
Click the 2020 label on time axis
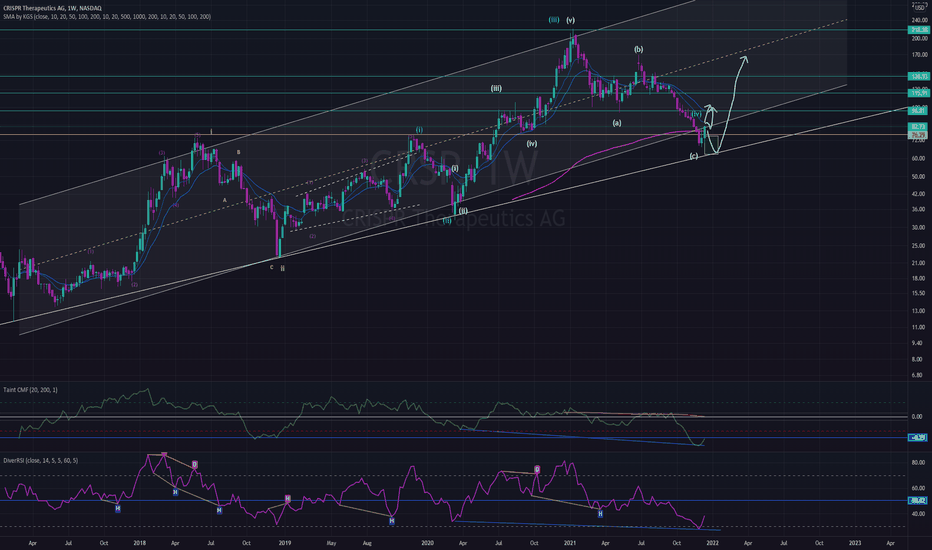[427, 543]
